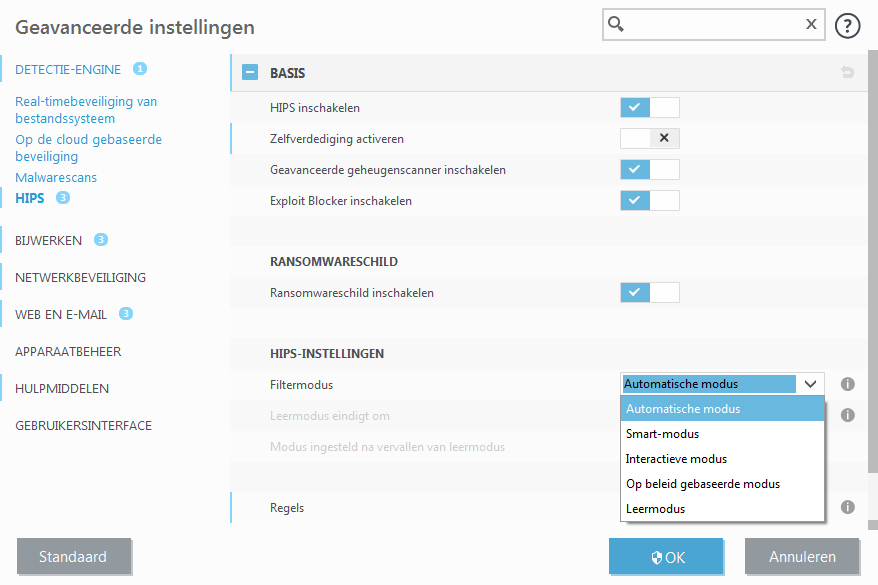Click info icon beside Leermodus eindigt om
The height and width of the screenshot is (585, 878).
(x=847, y=415)
